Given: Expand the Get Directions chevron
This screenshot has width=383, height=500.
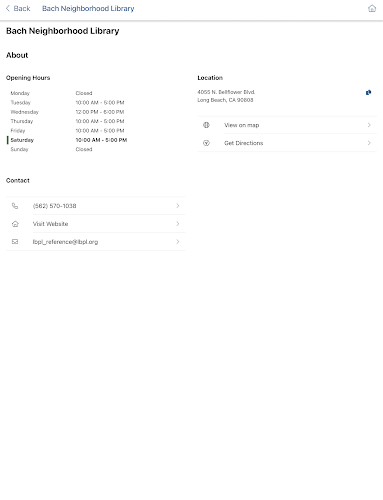Looking at the screenshot, I should tap(369, 143).
